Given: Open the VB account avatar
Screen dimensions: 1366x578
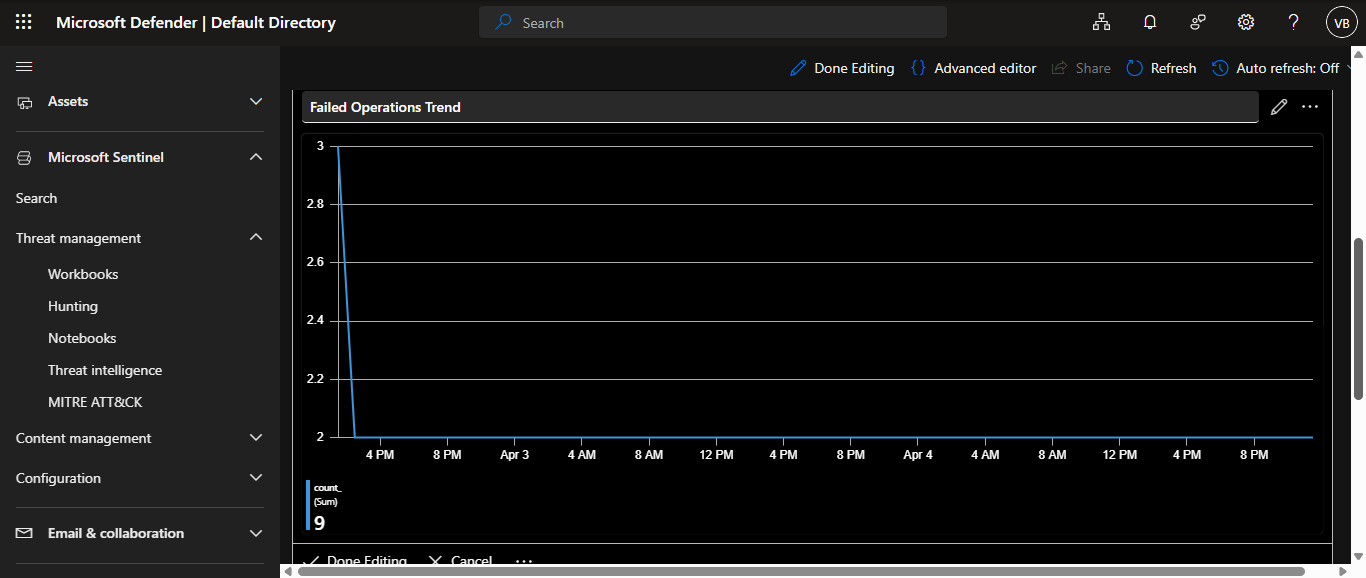Looking at the screenshot, I should tap(1341, 22).
